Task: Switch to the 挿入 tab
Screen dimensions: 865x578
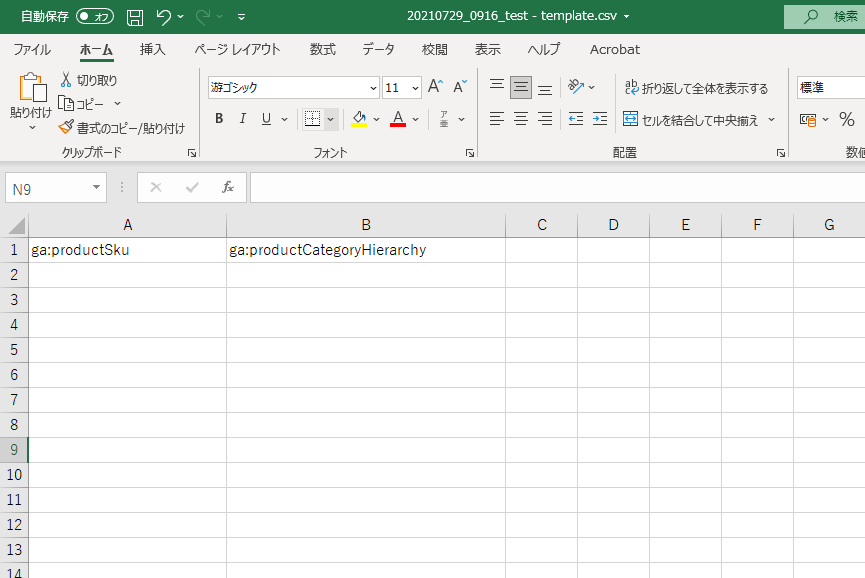Action: tap(153, 50)
